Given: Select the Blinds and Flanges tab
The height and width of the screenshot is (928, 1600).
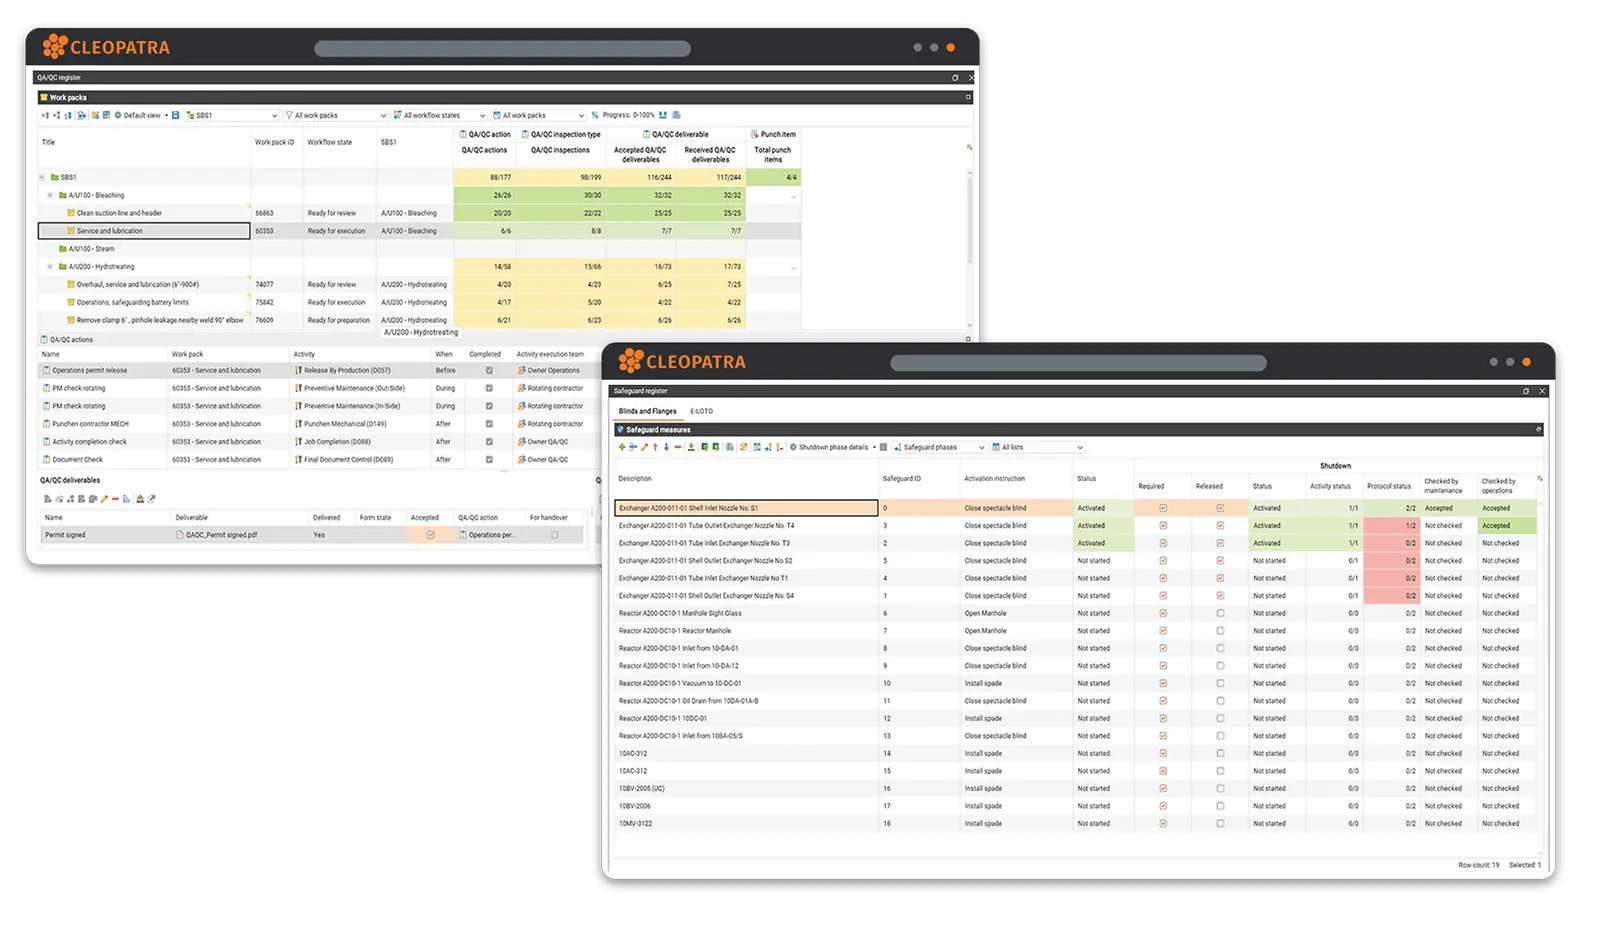Looking at the screenshot, I should [x=646, y=410].
